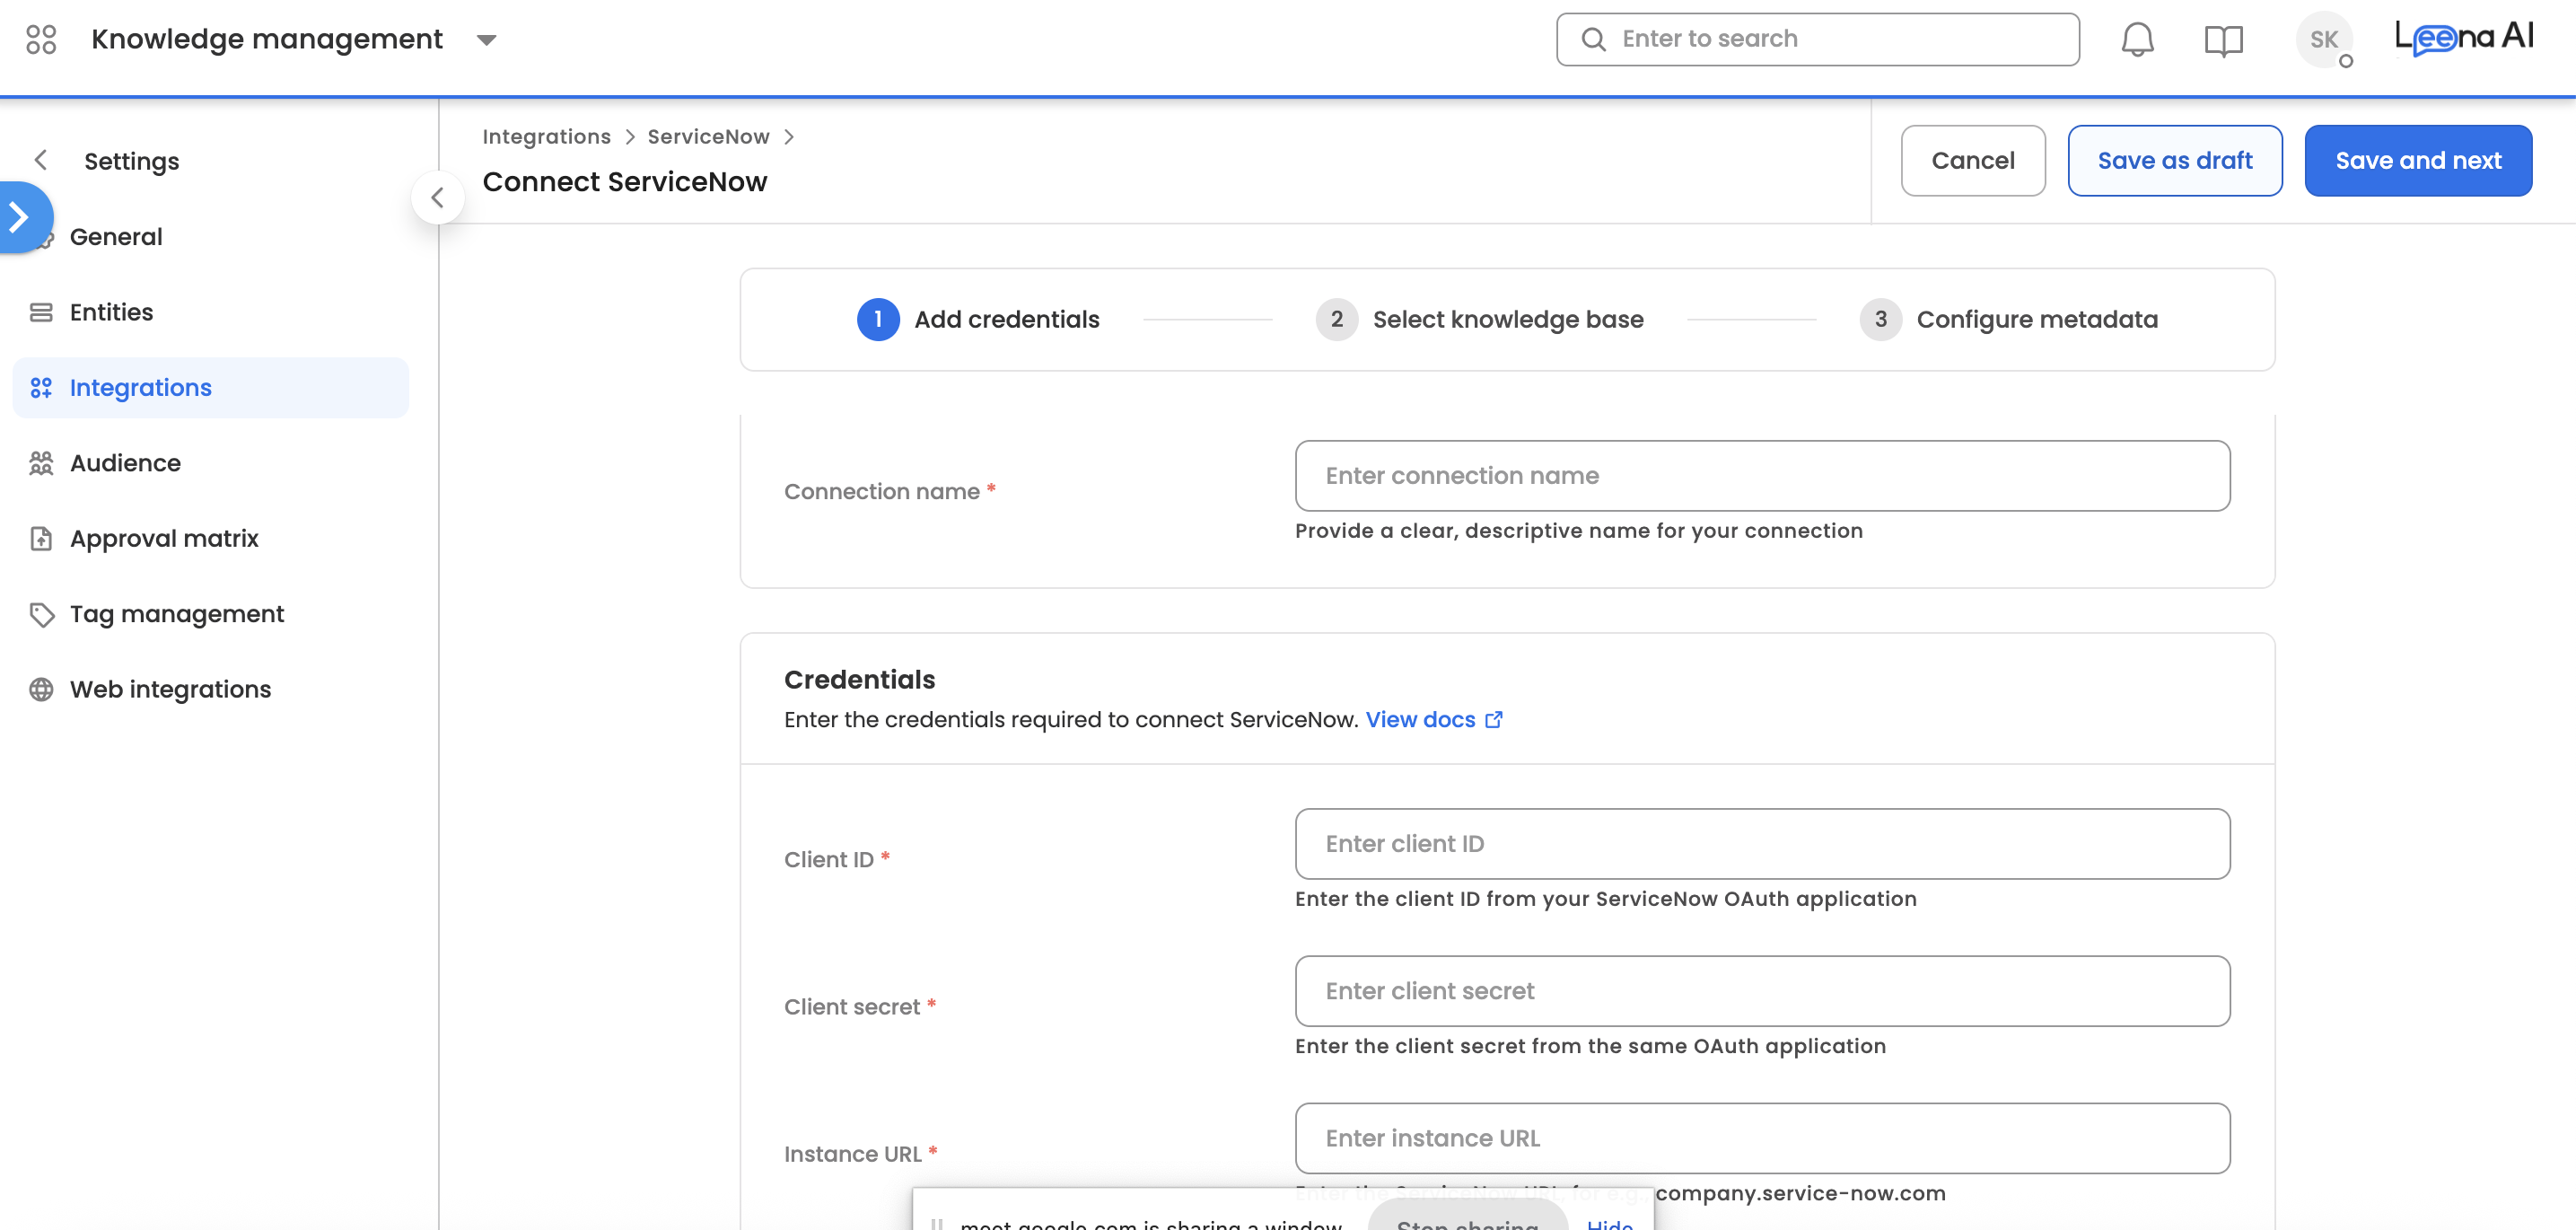Expand the blue side panel chevron

coord(19,216)
